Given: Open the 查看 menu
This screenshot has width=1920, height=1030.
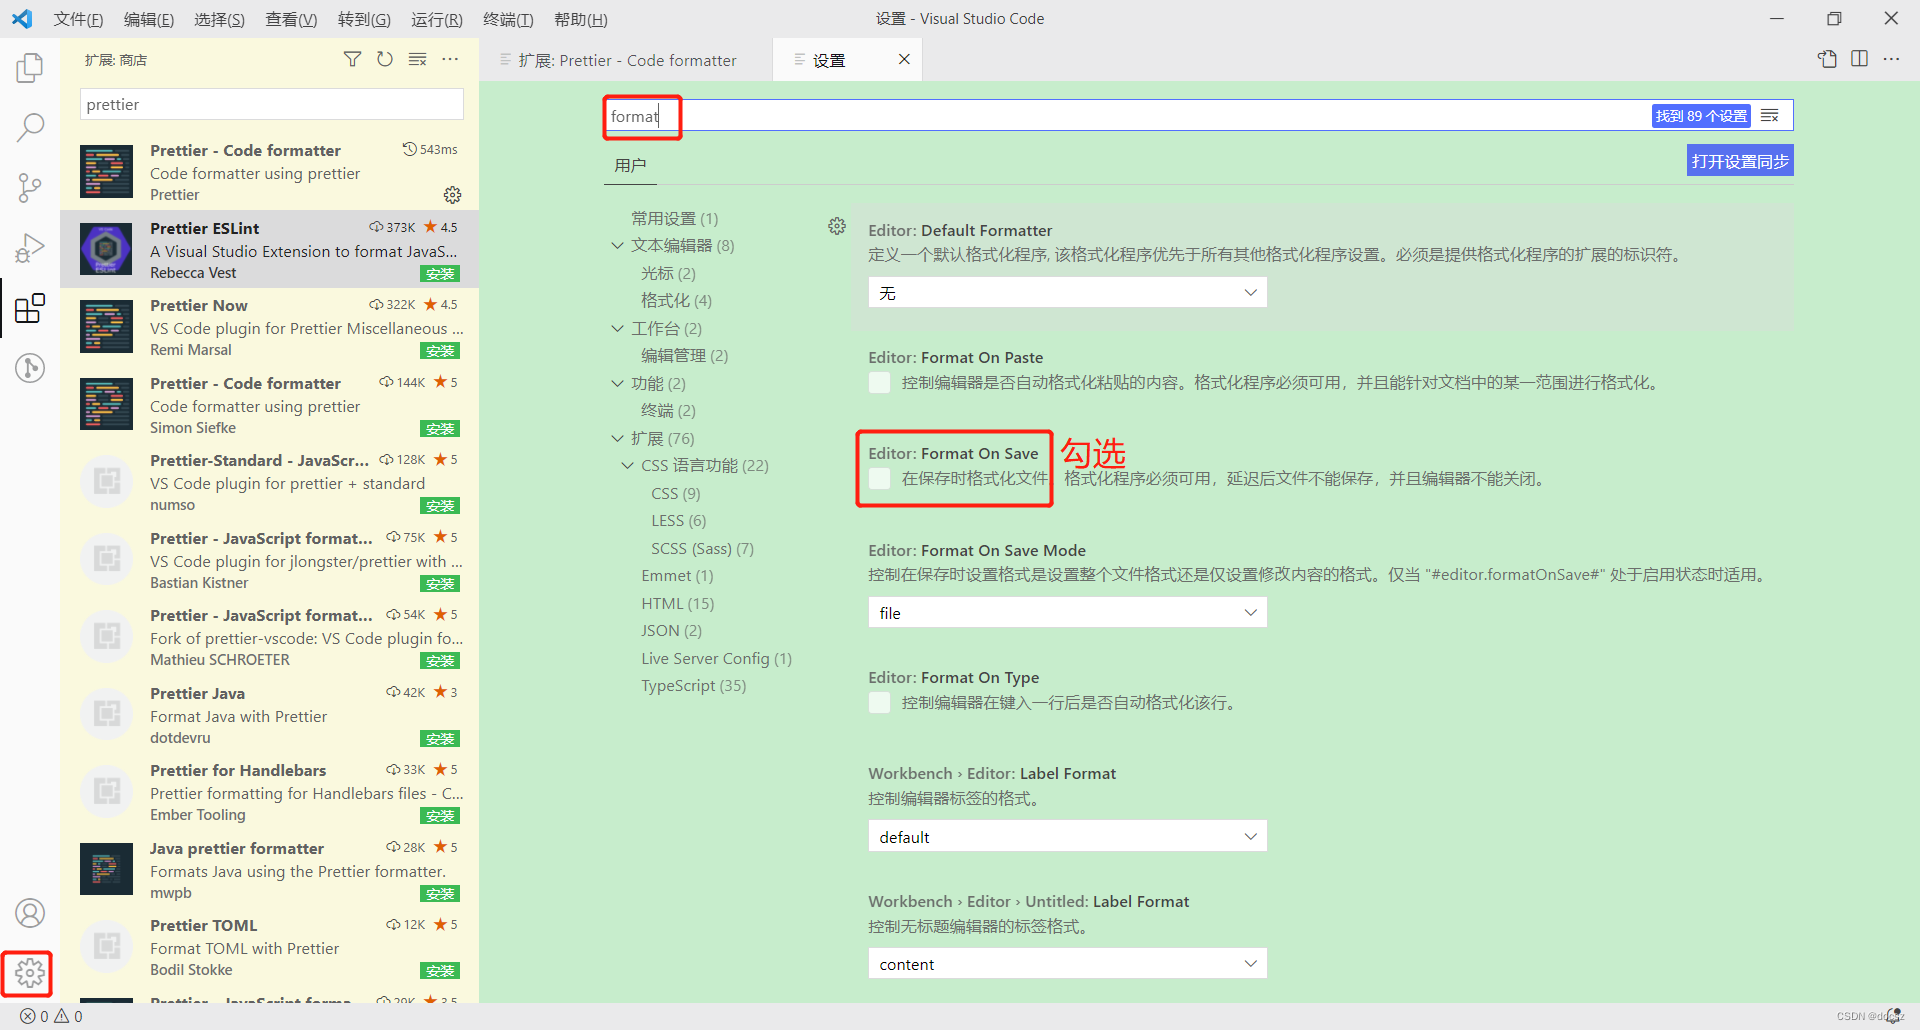Looking at the screenshot, I should tap(291, 19).
